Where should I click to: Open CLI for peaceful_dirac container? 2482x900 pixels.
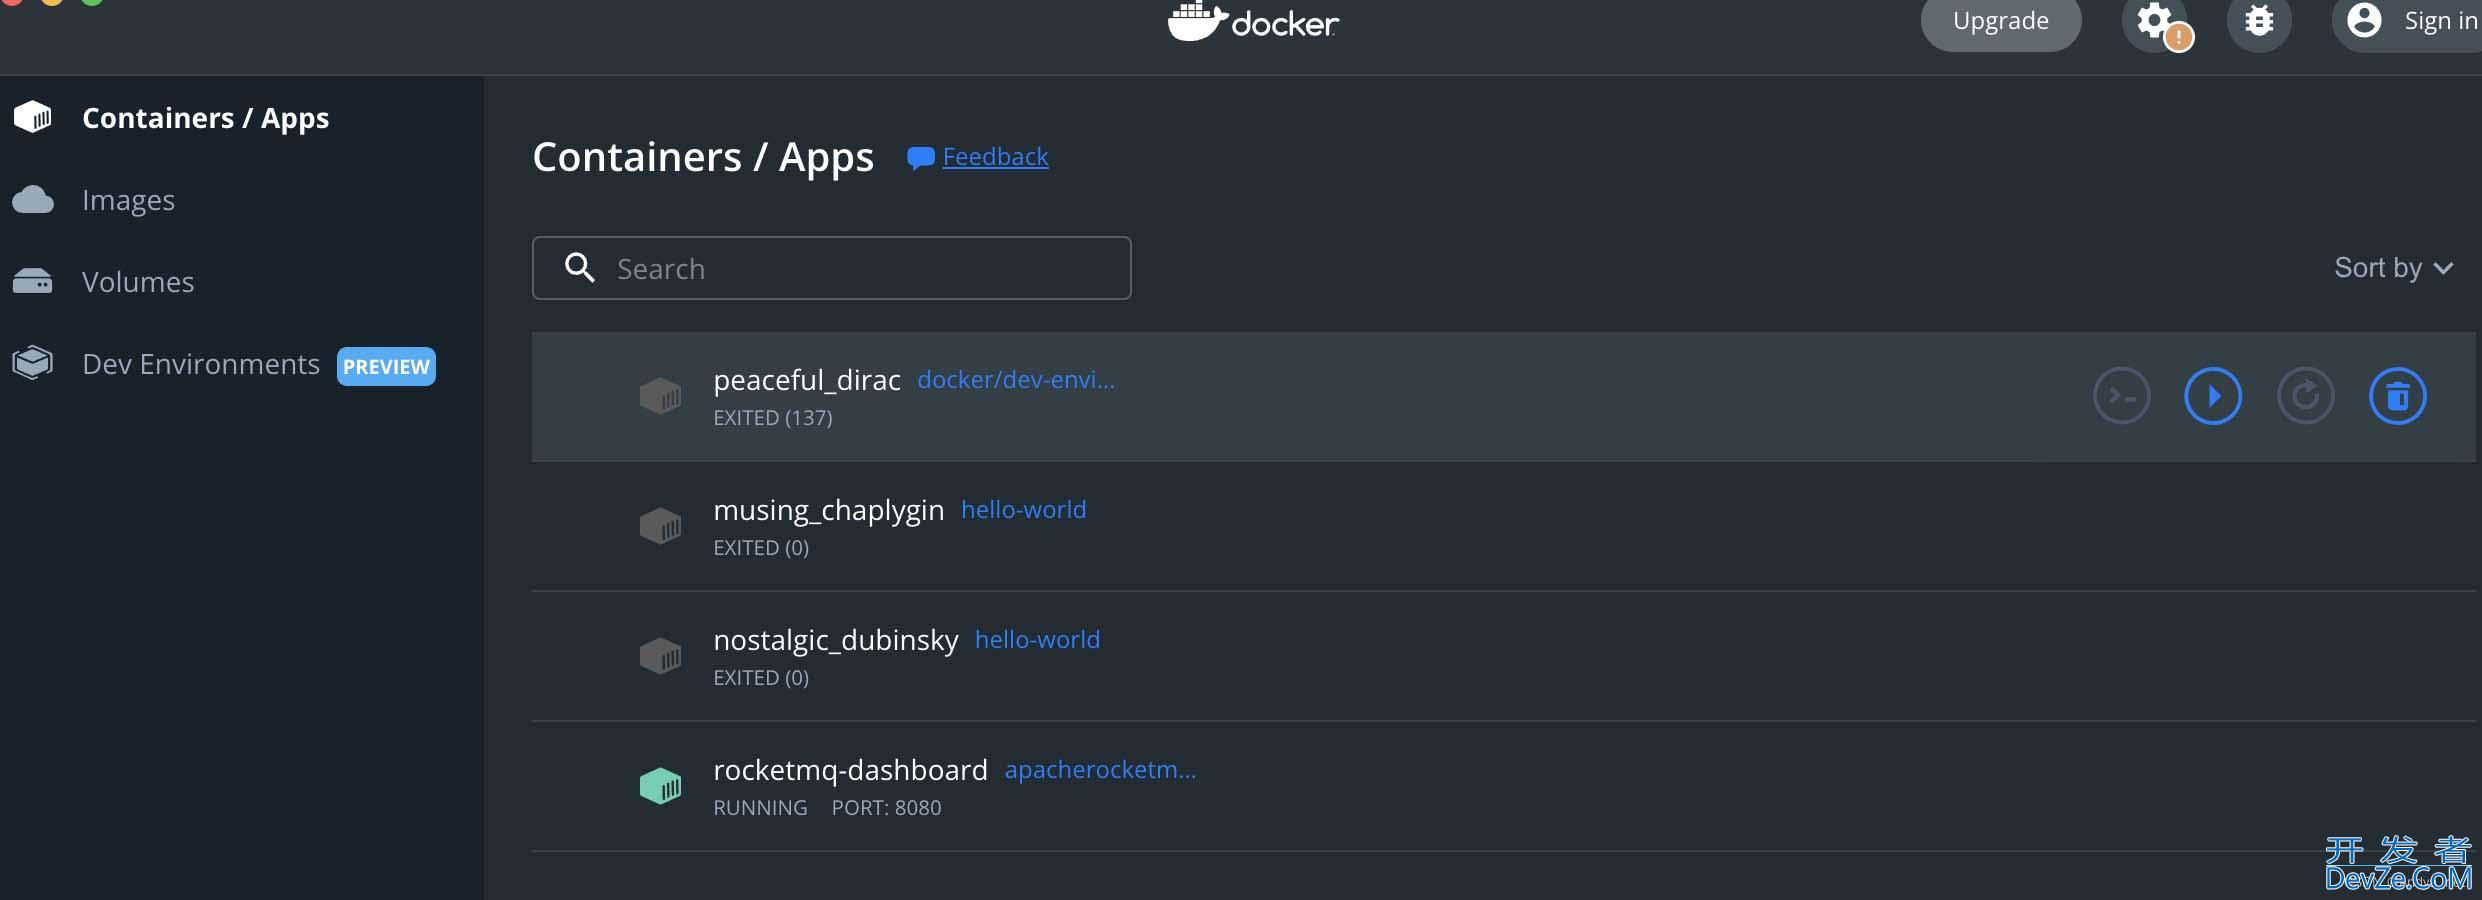[2121, 396]
